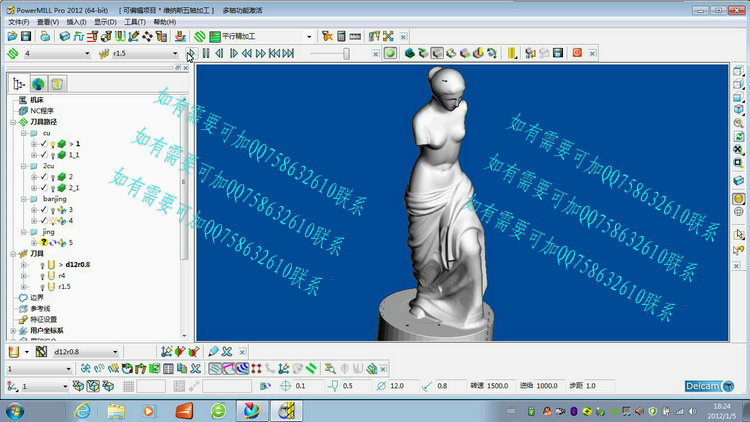Save the project with the floppy icon

pyautogui.click(x=26, y=36)
